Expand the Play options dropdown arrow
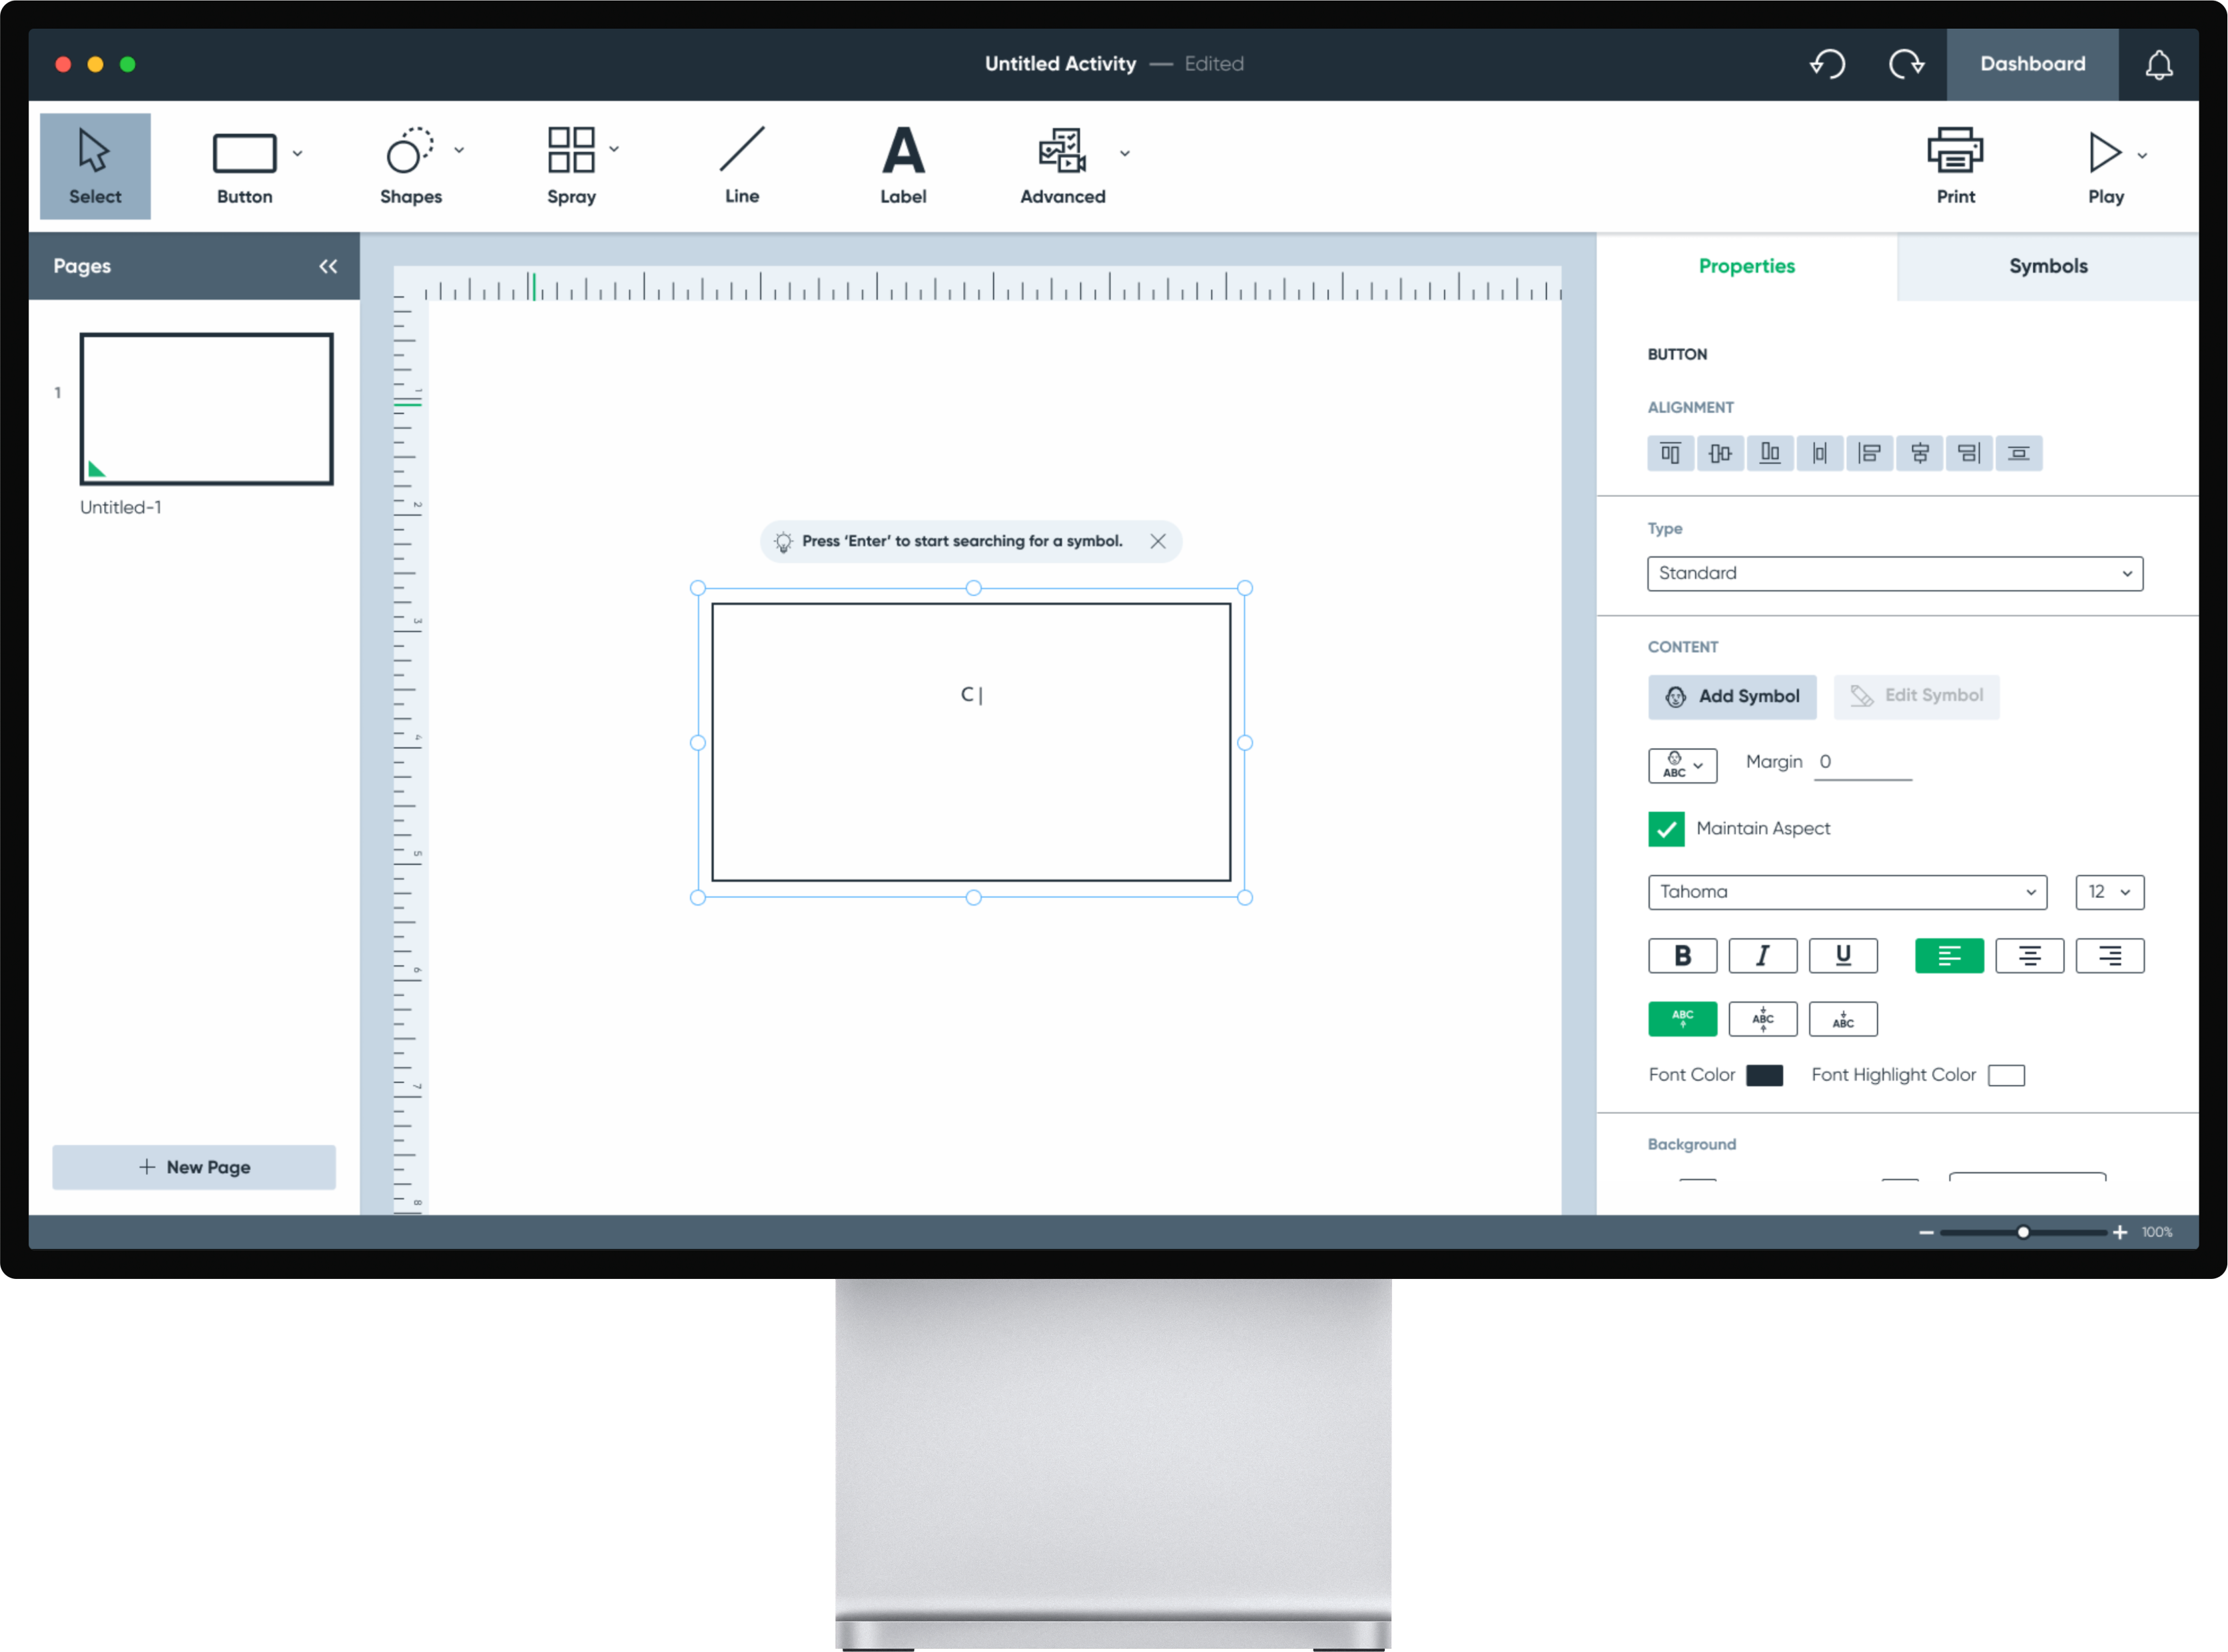Screen dimensions: 2228x1652 pos(2142,156)
